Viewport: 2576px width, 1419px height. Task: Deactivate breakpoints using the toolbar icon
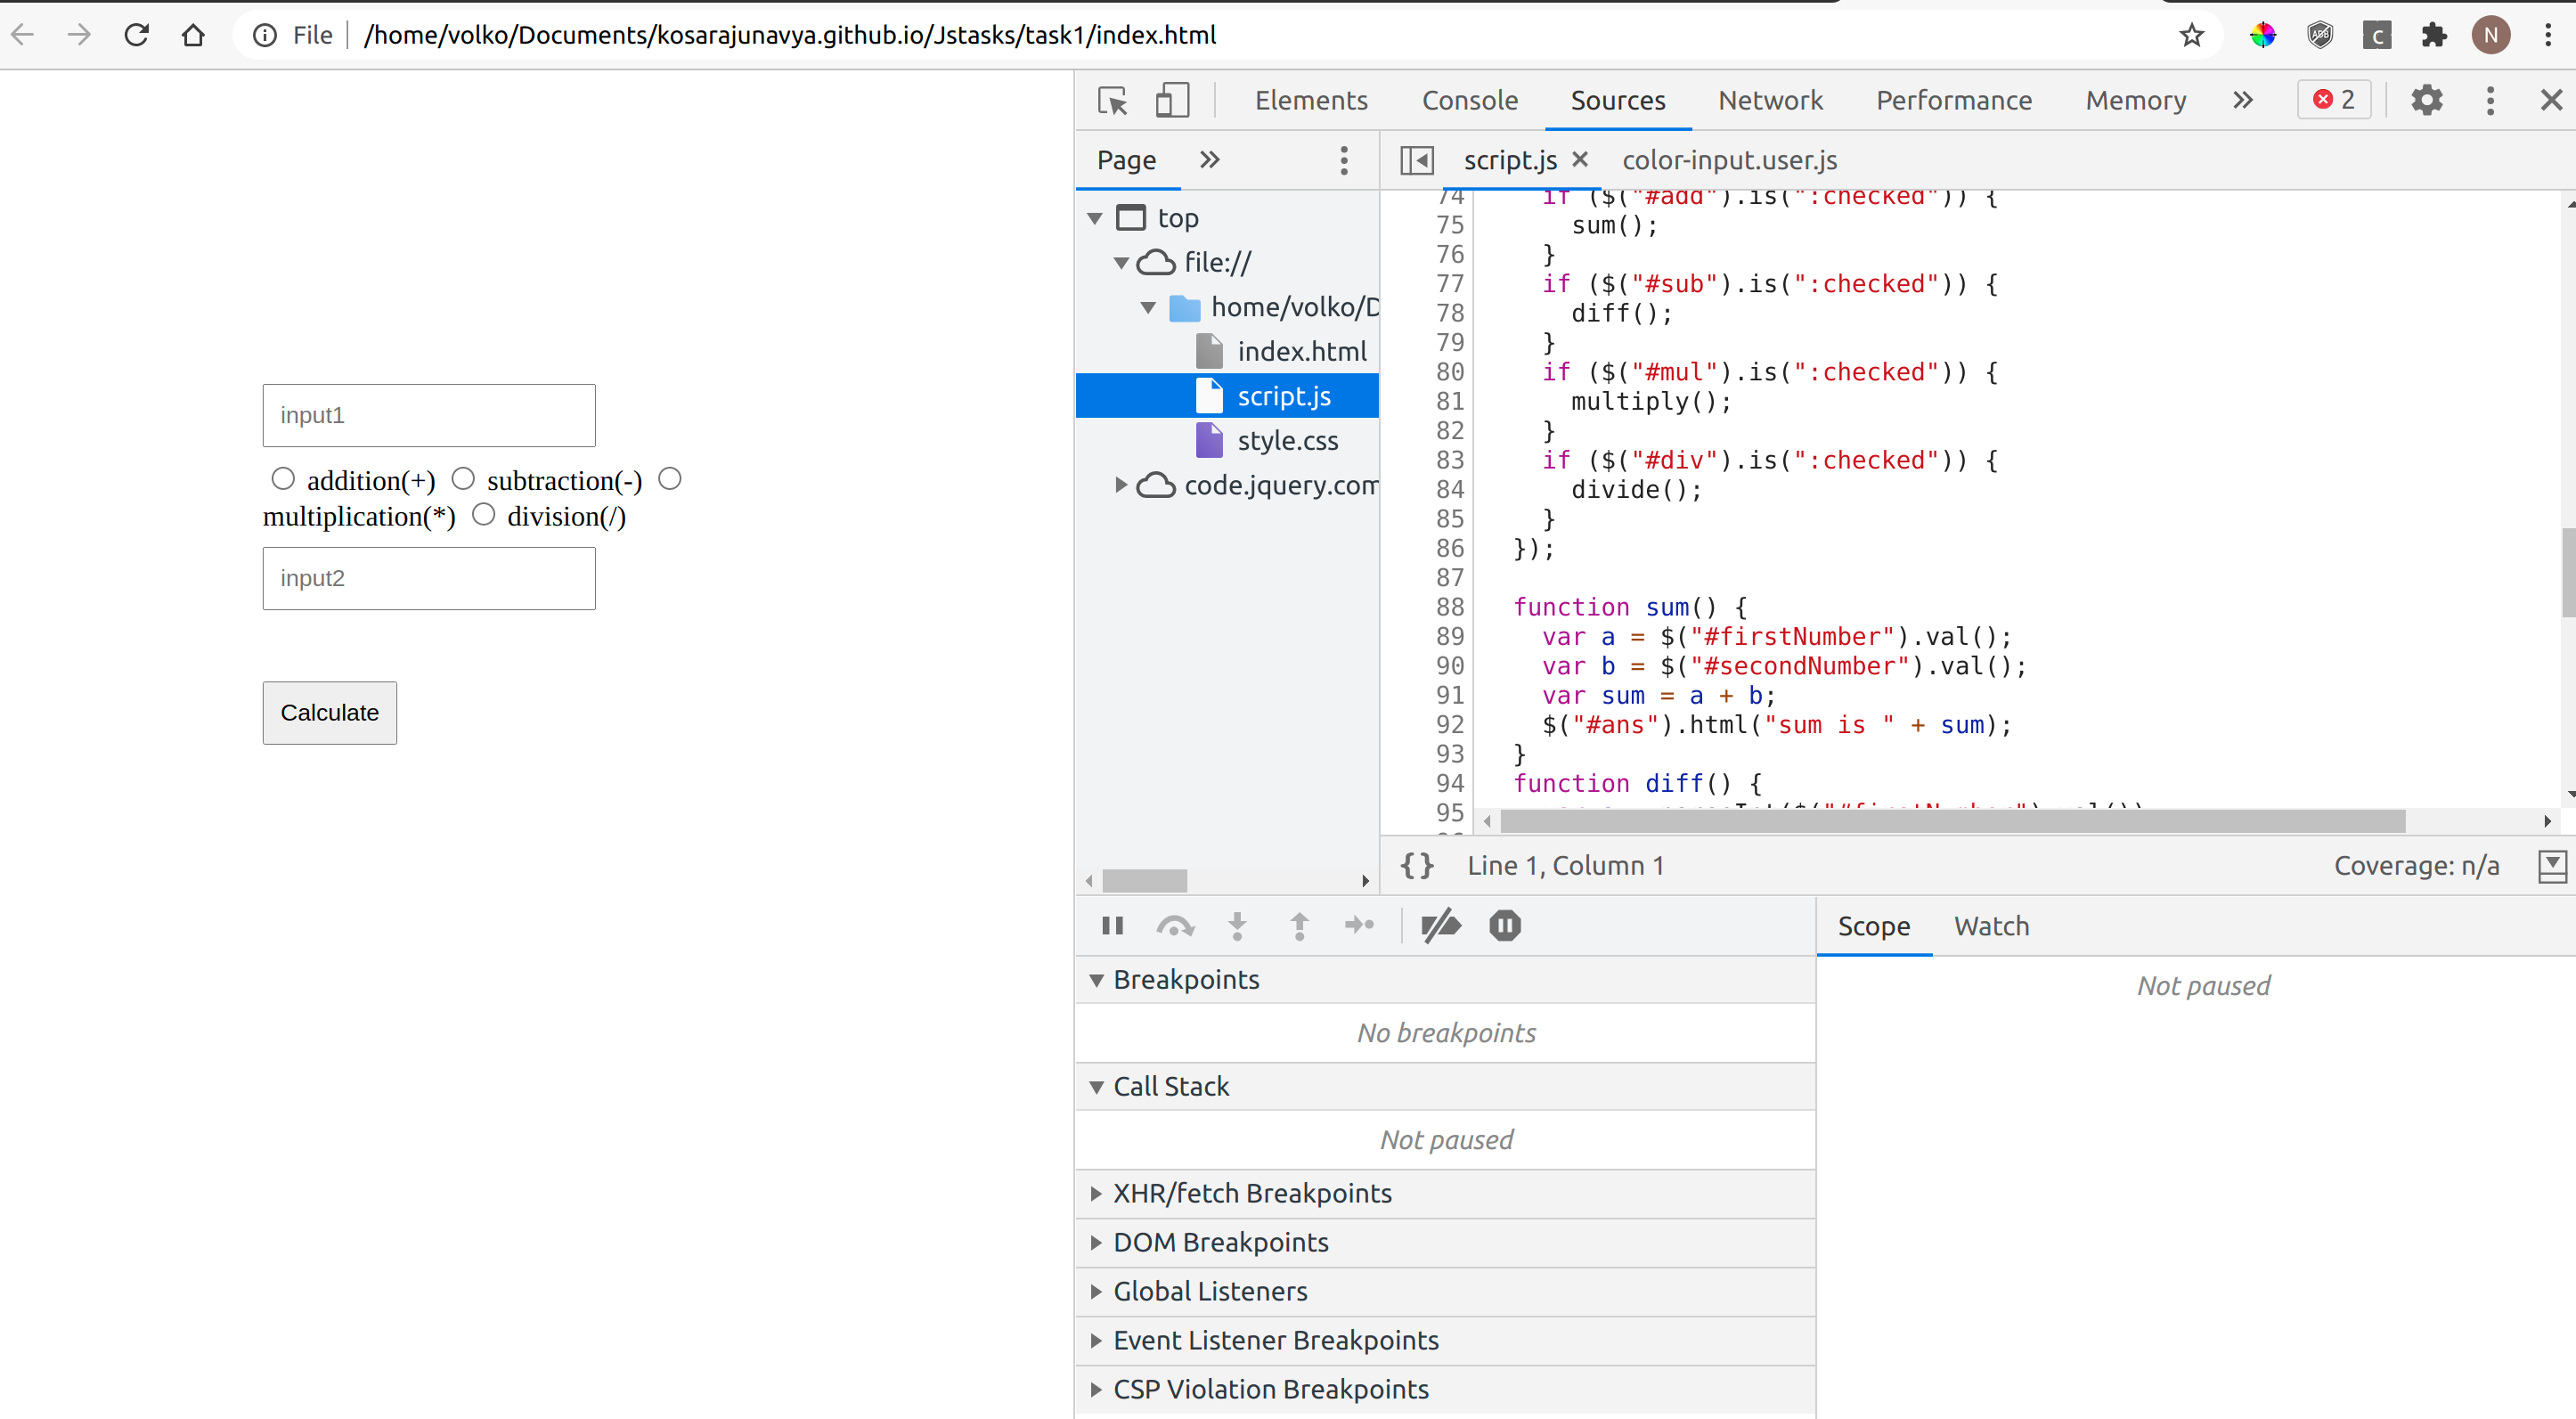click(x=1440, y=925)
